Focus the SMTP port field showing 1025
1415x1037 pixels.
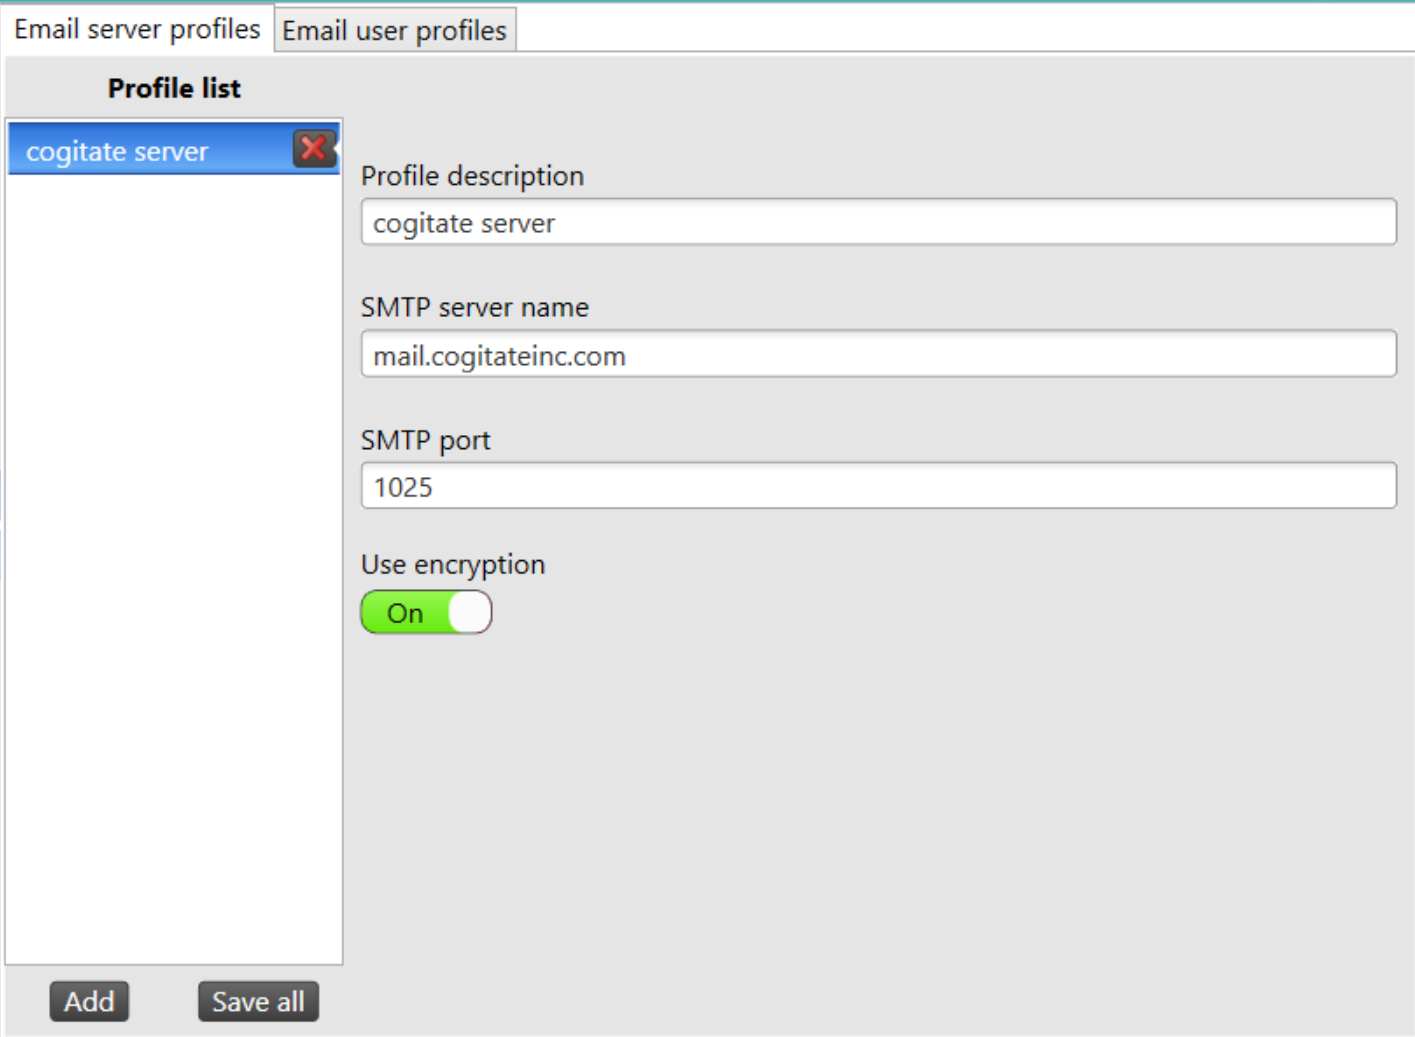click(x=878, y=486)
